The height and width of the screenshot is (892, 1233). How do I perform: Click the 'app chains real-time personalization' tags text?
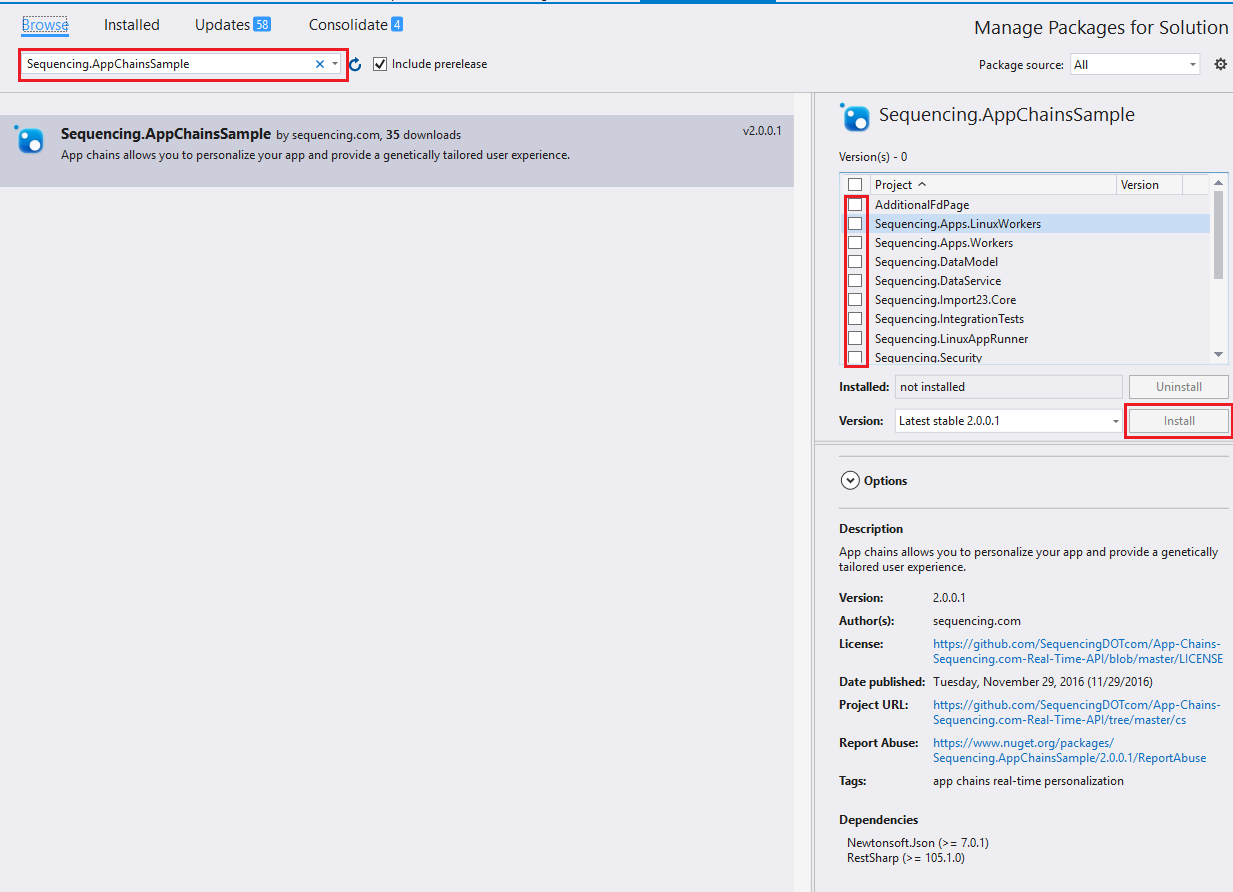click(1028, 781)
